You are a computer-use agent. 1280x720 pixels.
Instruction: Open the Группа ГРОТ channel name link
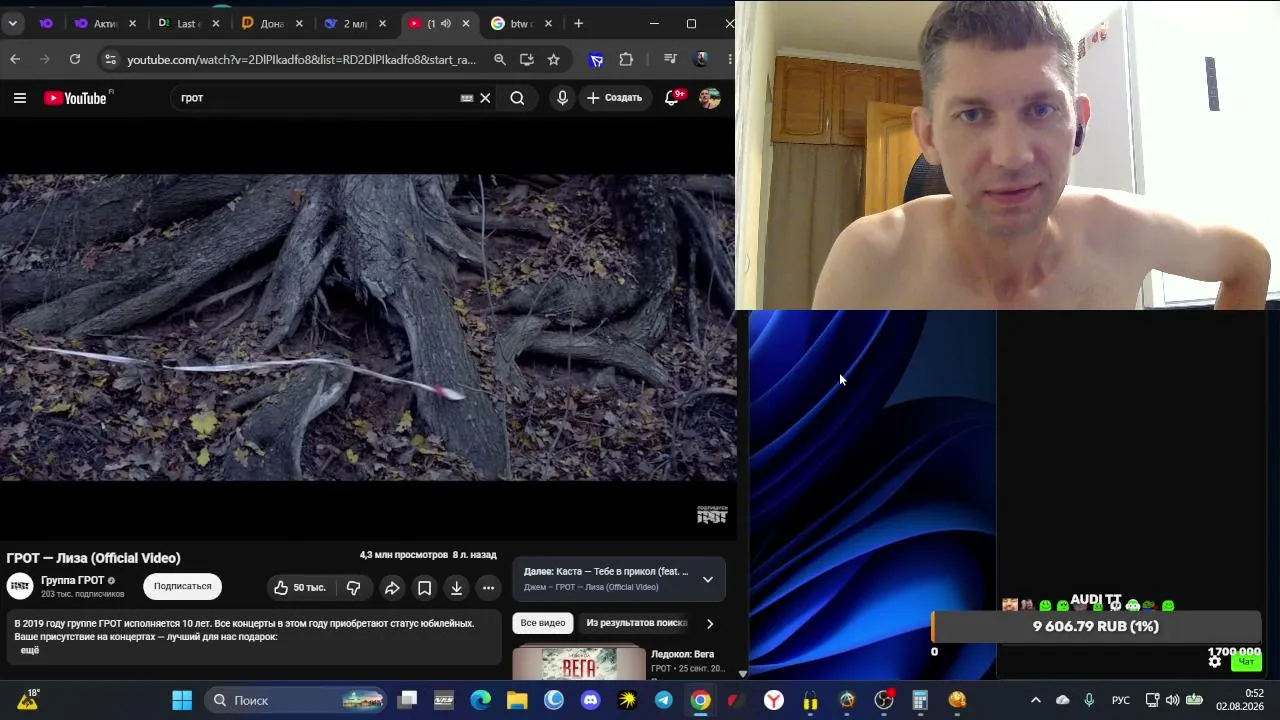coord(72,581)
